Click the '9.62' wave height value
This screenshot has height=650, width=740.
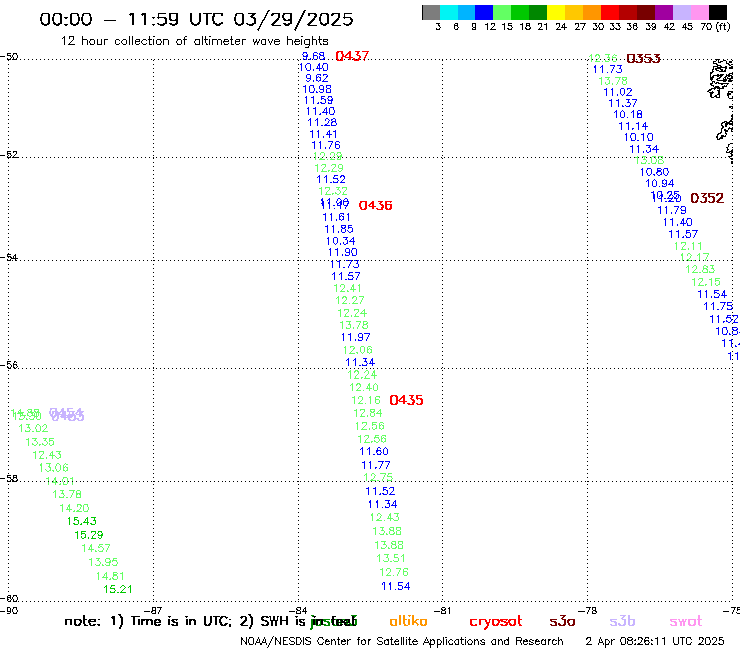(x=317, y=78)
